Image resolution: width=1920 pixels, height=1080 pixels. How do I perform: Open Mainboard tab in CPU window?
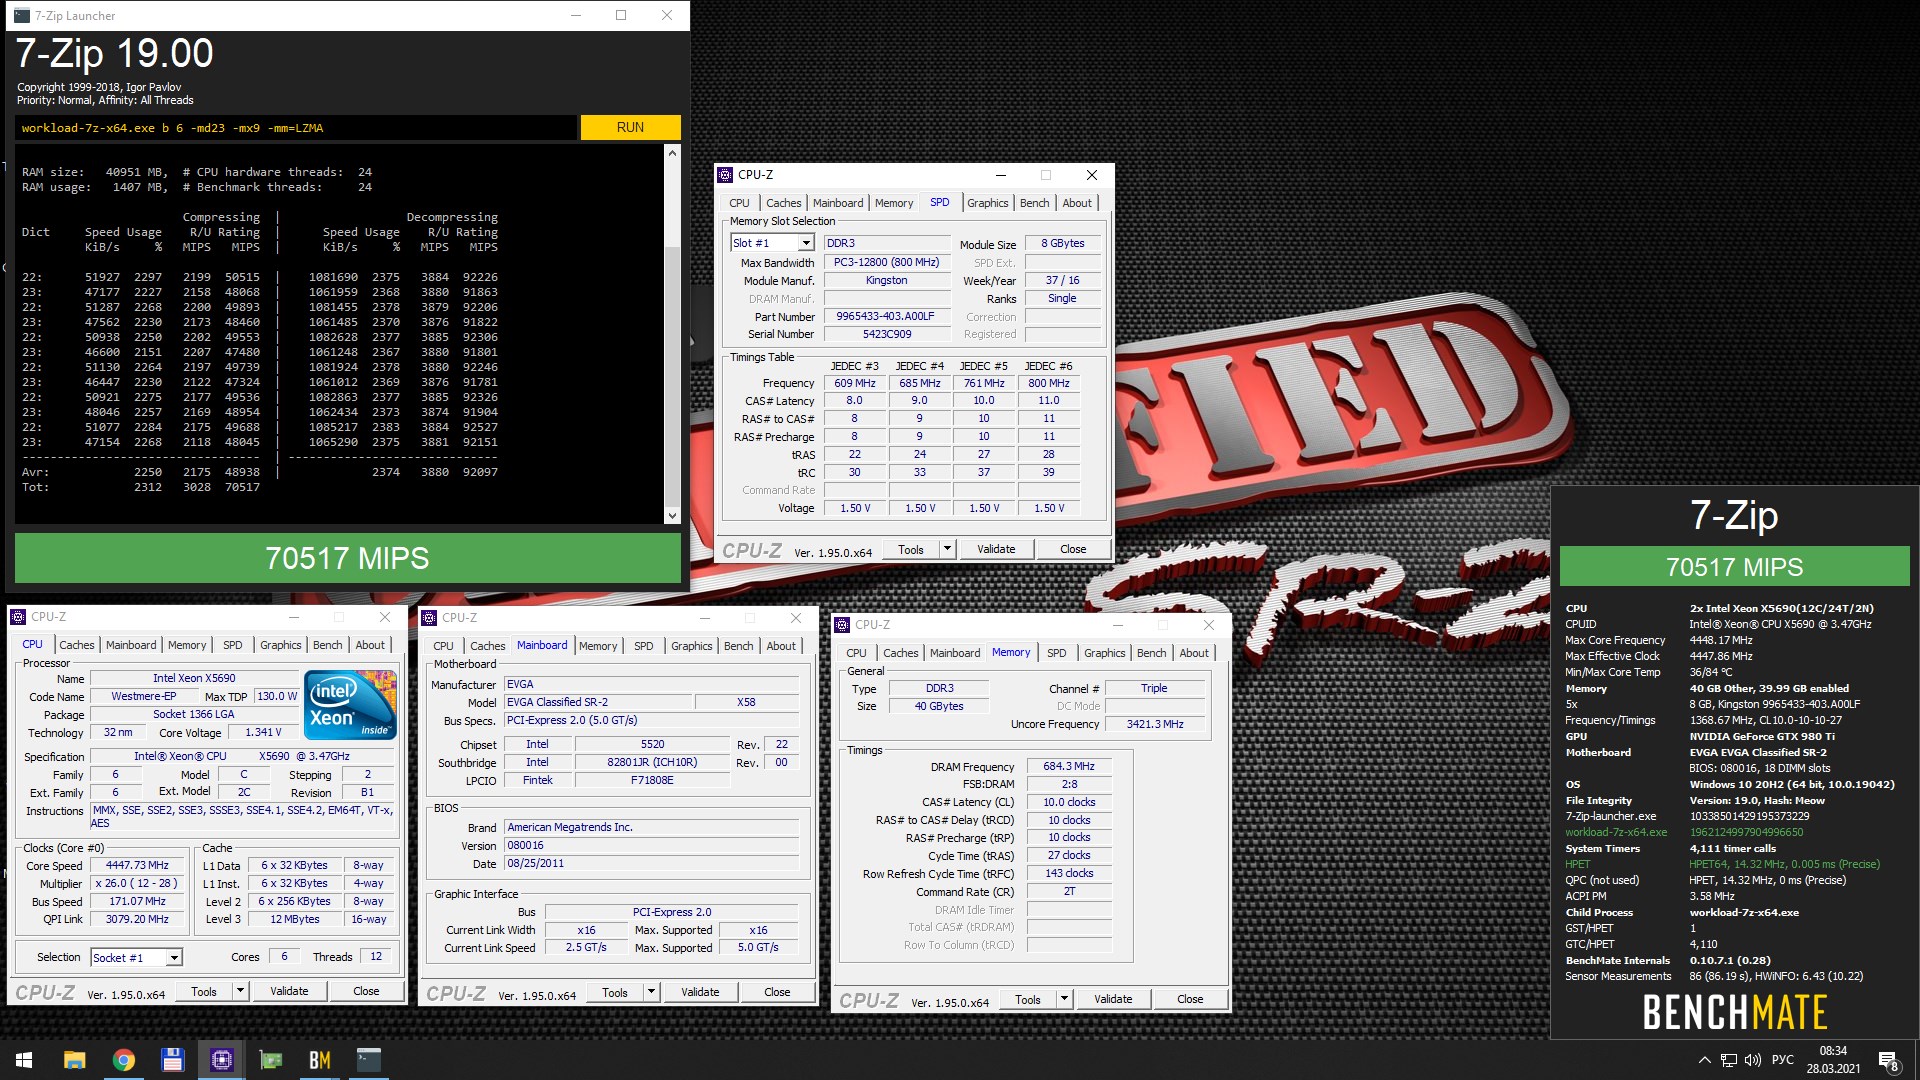point(131,645)
